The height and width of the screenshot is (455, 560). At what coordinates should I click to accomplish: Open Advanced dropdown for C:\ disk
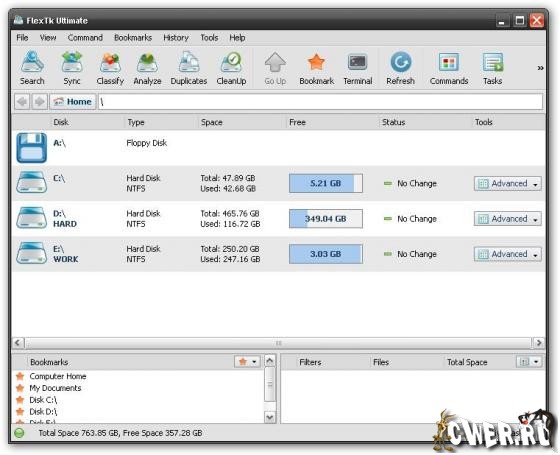(508, 184)
